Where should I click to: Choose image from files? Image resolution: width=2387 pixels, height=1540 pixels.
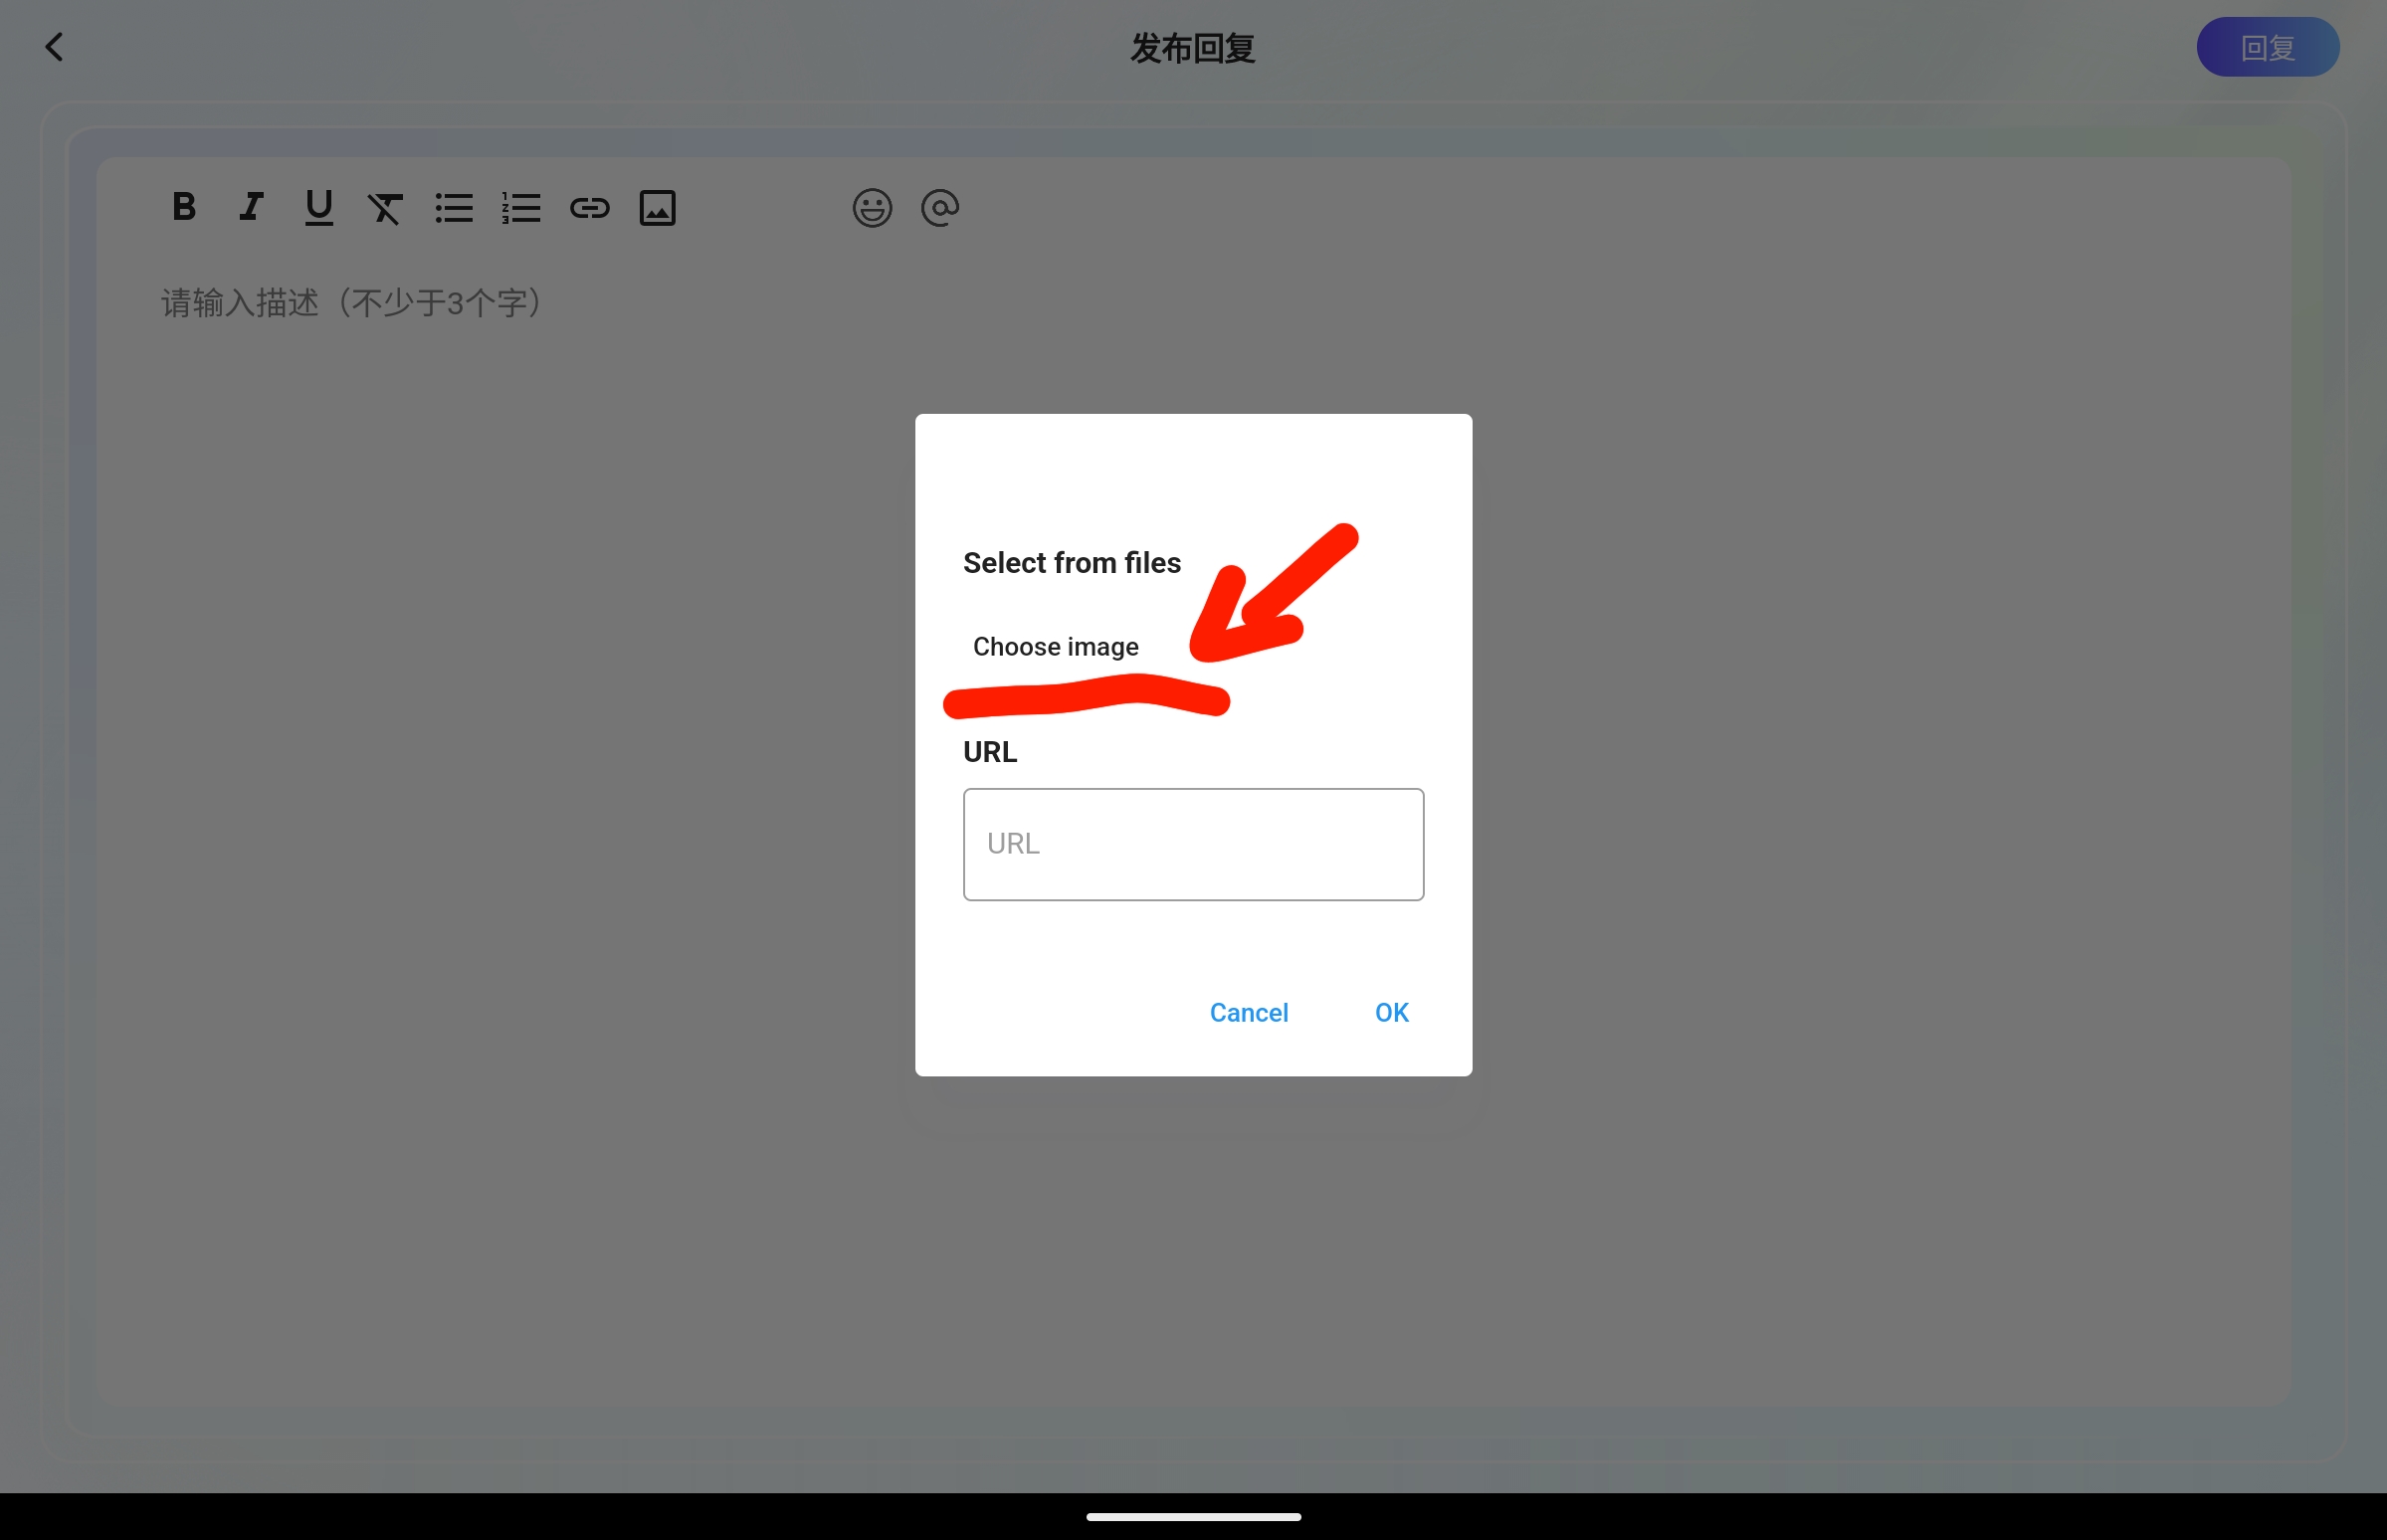(x=1055, y=647)
